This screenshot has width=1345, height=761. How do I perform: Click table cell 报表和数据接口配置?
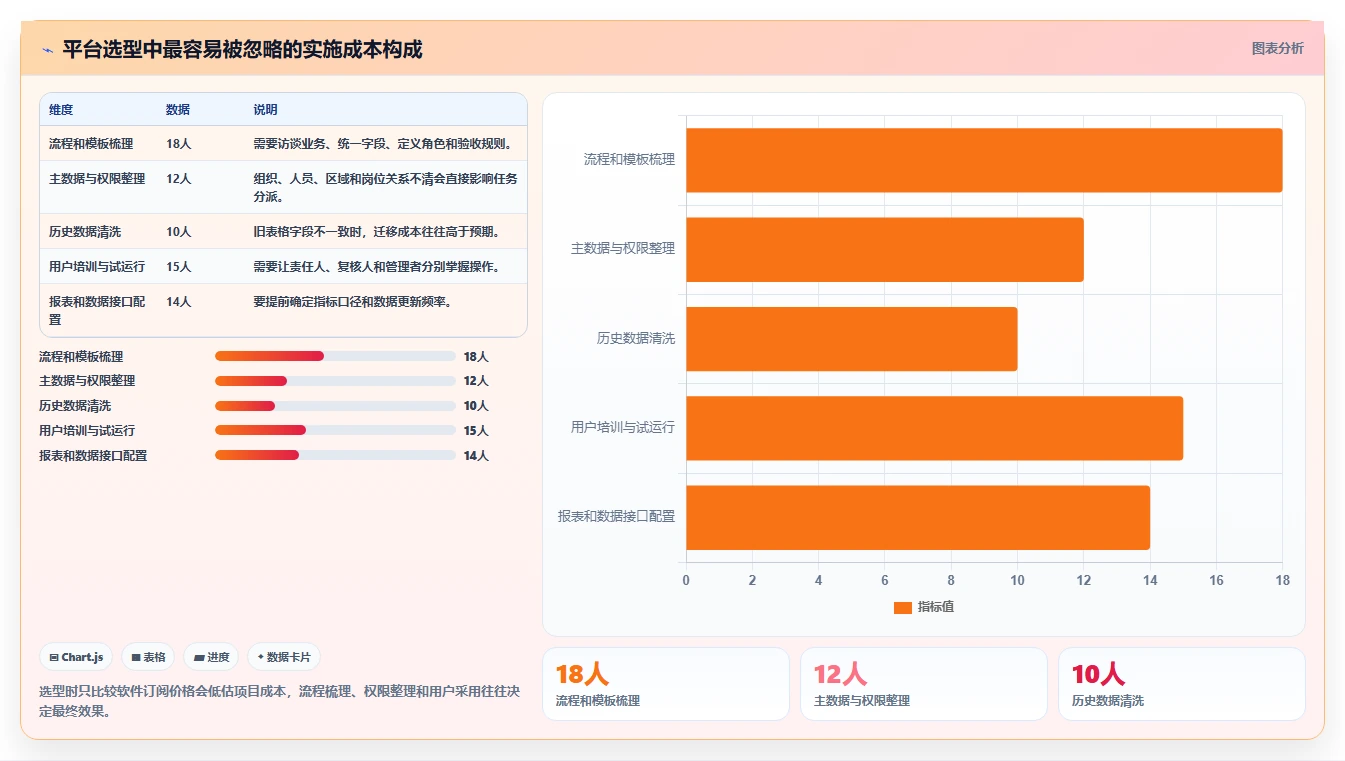tap(97, 310)
